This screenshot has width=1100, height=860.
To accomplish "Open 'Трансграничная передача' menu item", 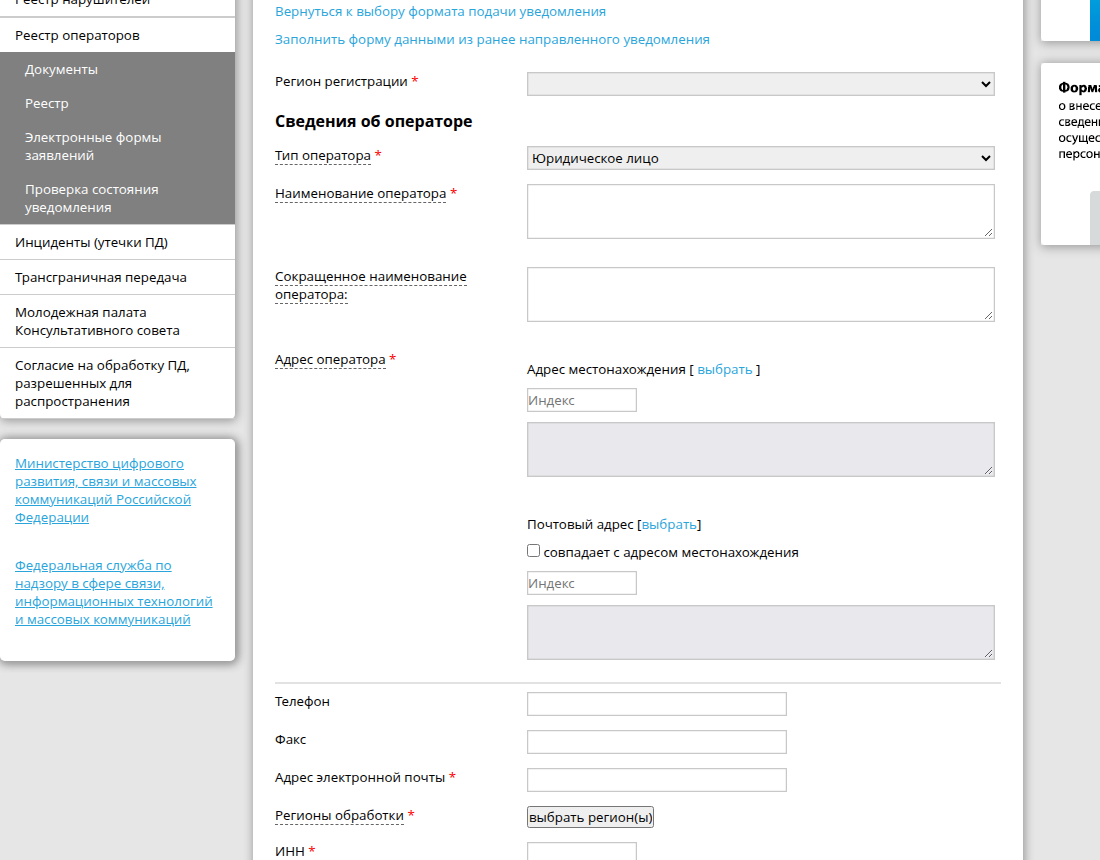I will point(117,278).
